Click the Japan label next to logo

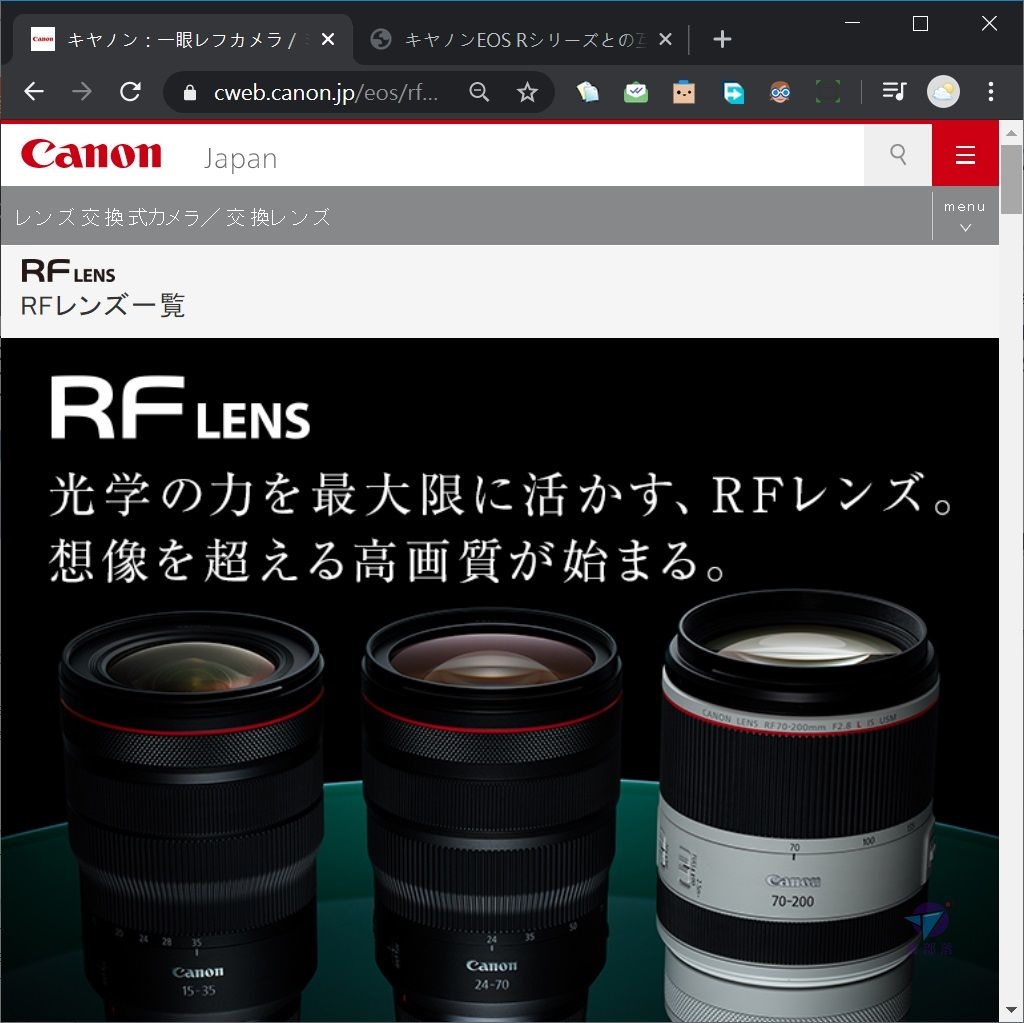click(240, 159)
